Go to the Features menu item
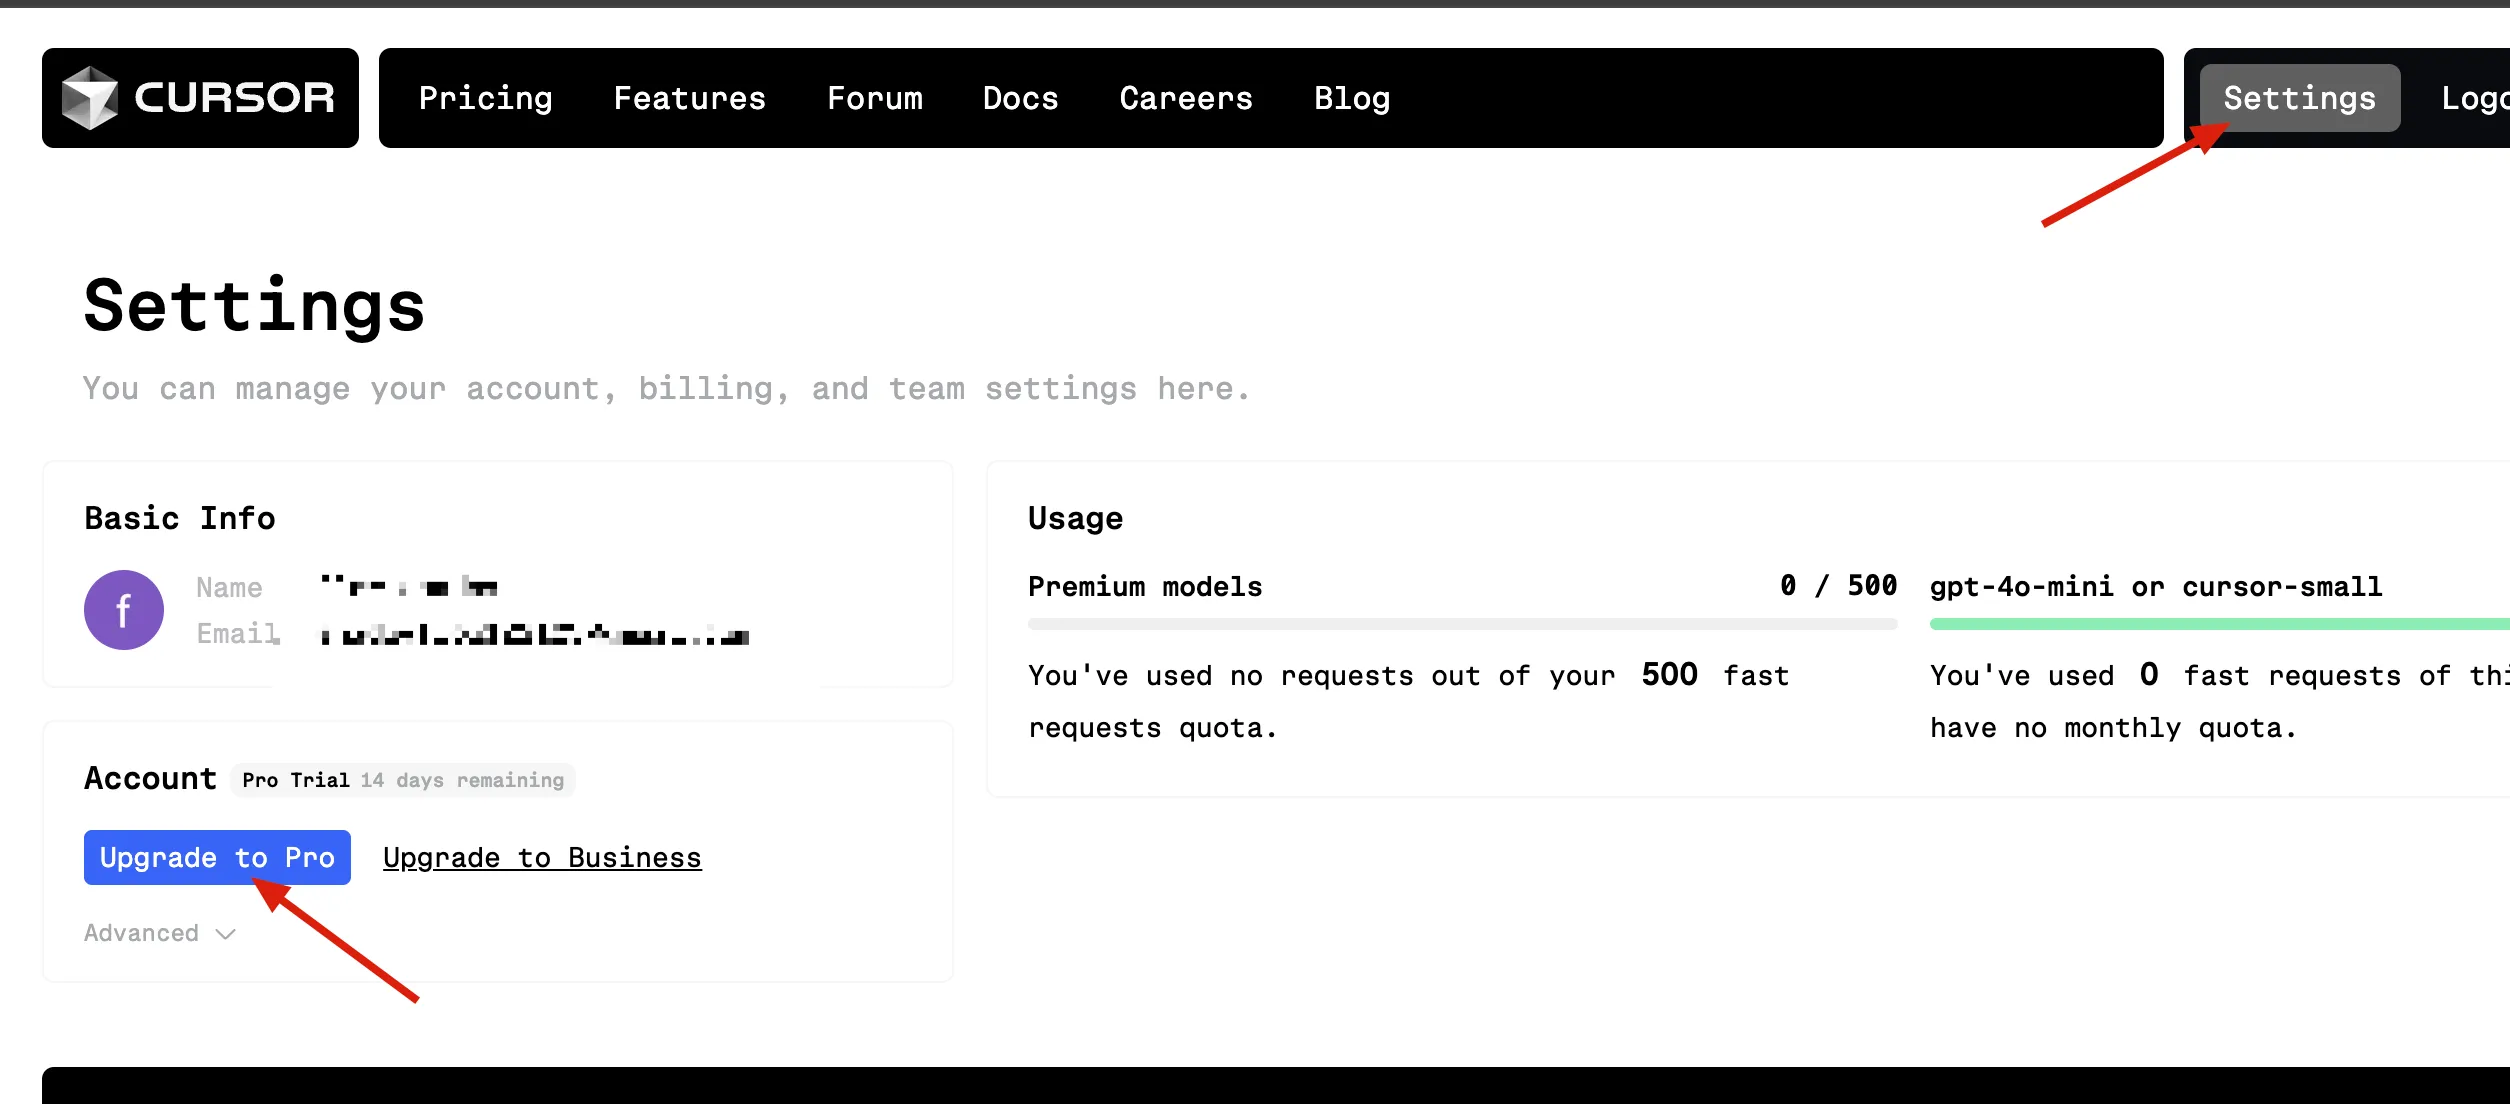This screenshot has height=1104, width=2510. pos(689,98)
